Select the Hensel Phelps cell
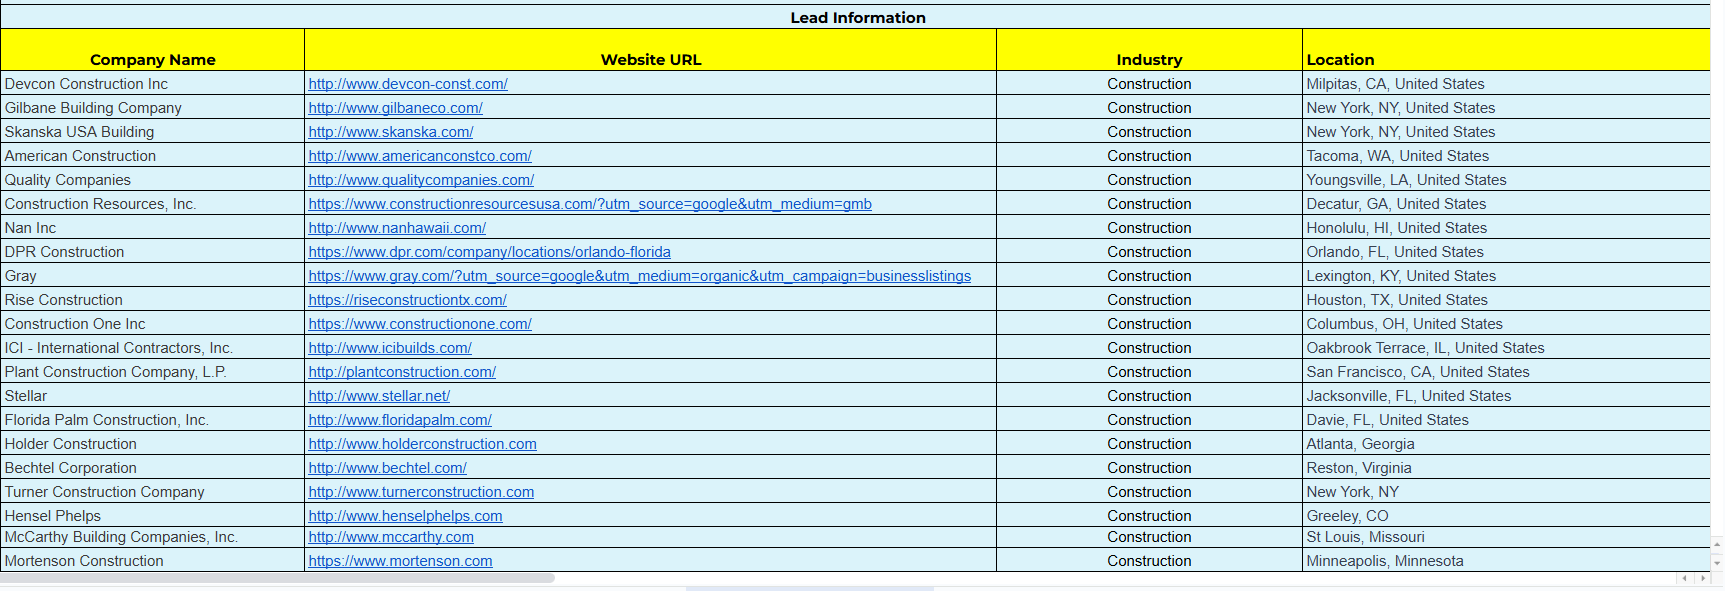 [x=152, y=516]
